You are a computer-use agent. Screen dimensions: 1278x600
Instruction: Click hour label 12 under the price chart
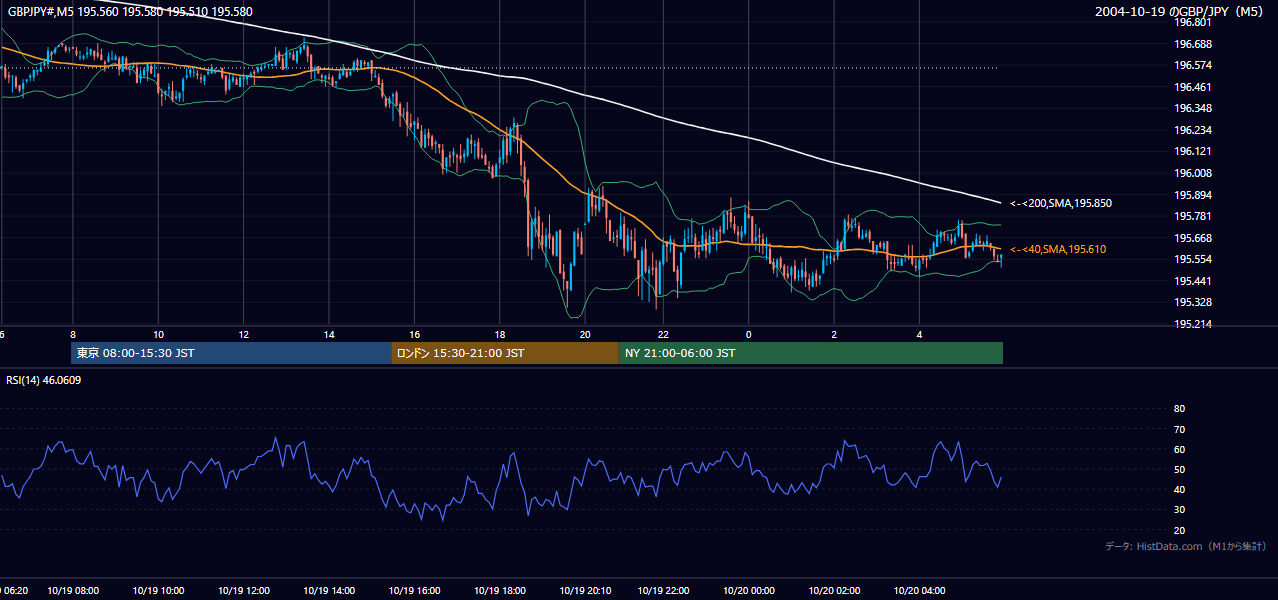244,335
